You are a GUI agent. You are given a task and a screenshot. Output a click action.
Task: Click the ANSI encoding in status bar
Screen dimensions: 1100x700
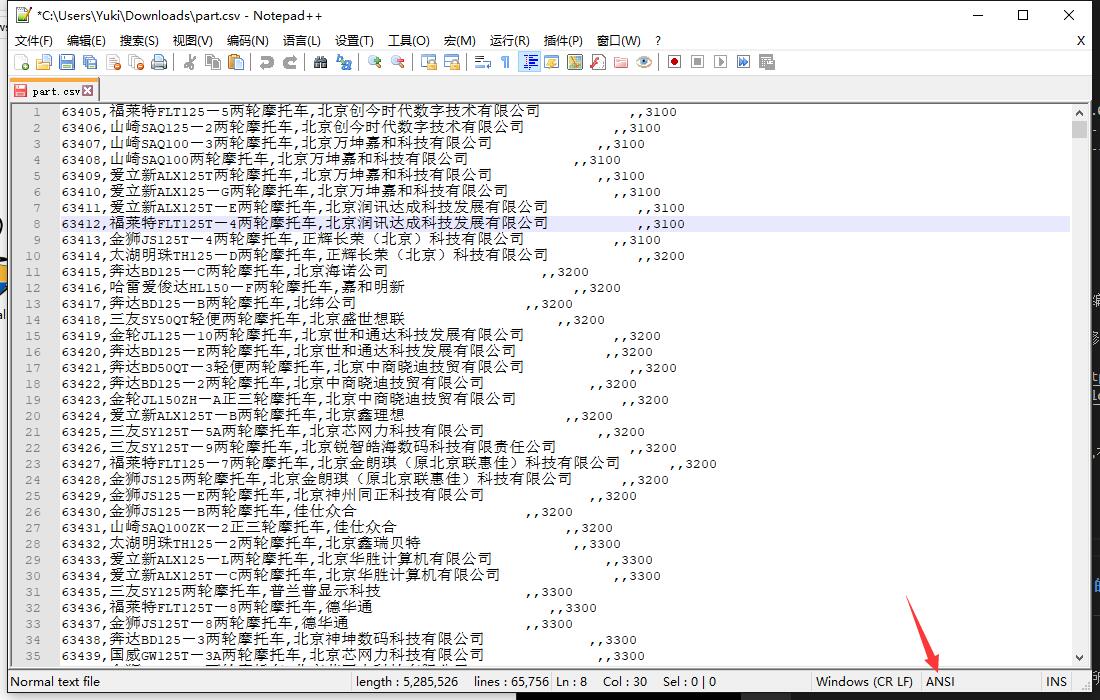click(940, 681)
